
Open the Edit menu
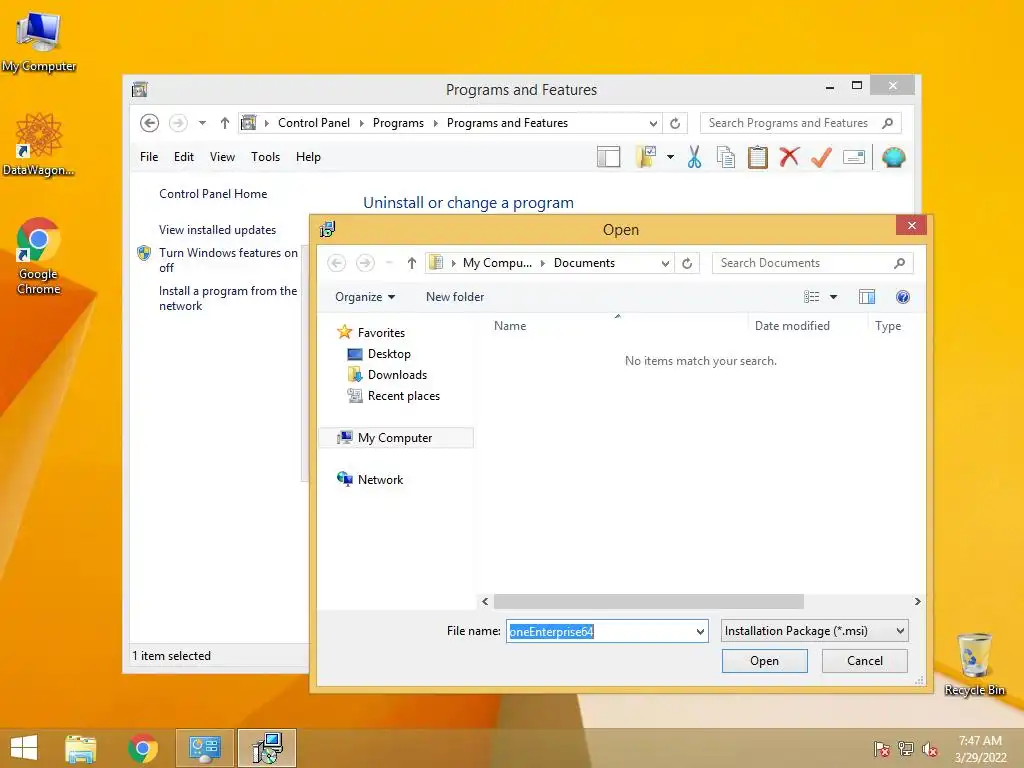tap(184, 157)
